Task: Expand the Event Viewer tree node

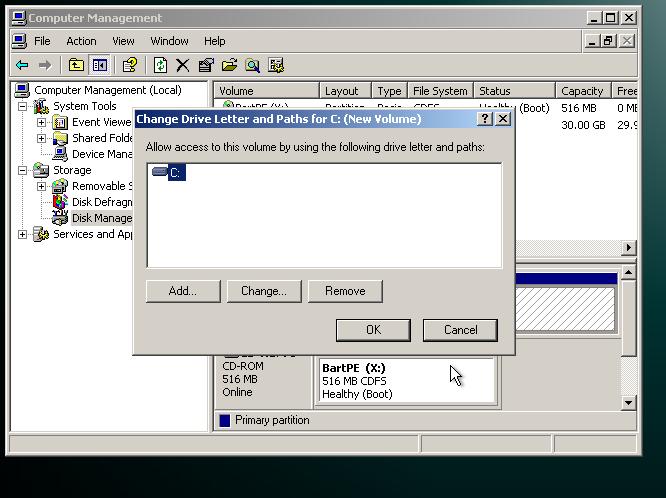Action: pyautogui.click(x=42, y=122)
